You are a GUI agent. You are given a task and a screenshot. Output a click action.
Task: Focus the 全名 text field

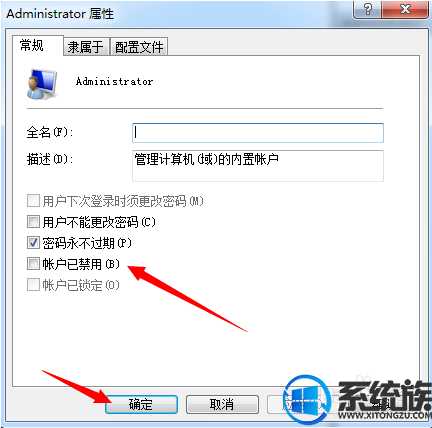pyautogui.click(x=258, y=133)
